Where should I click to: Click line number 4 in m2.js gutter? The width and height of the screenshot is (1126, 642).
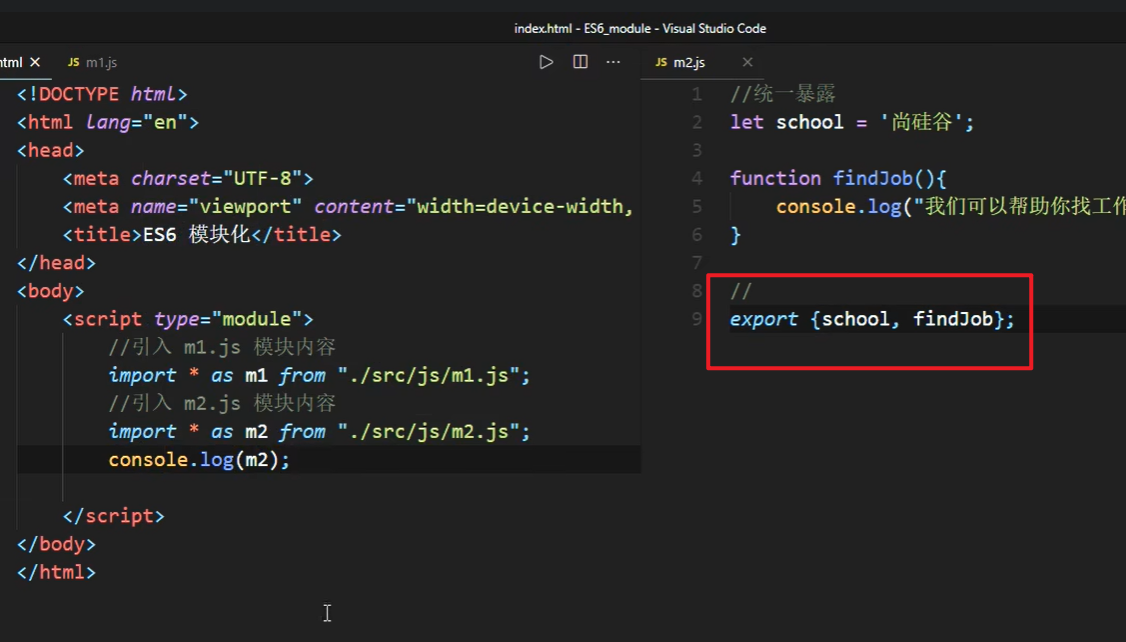point(697,178)
